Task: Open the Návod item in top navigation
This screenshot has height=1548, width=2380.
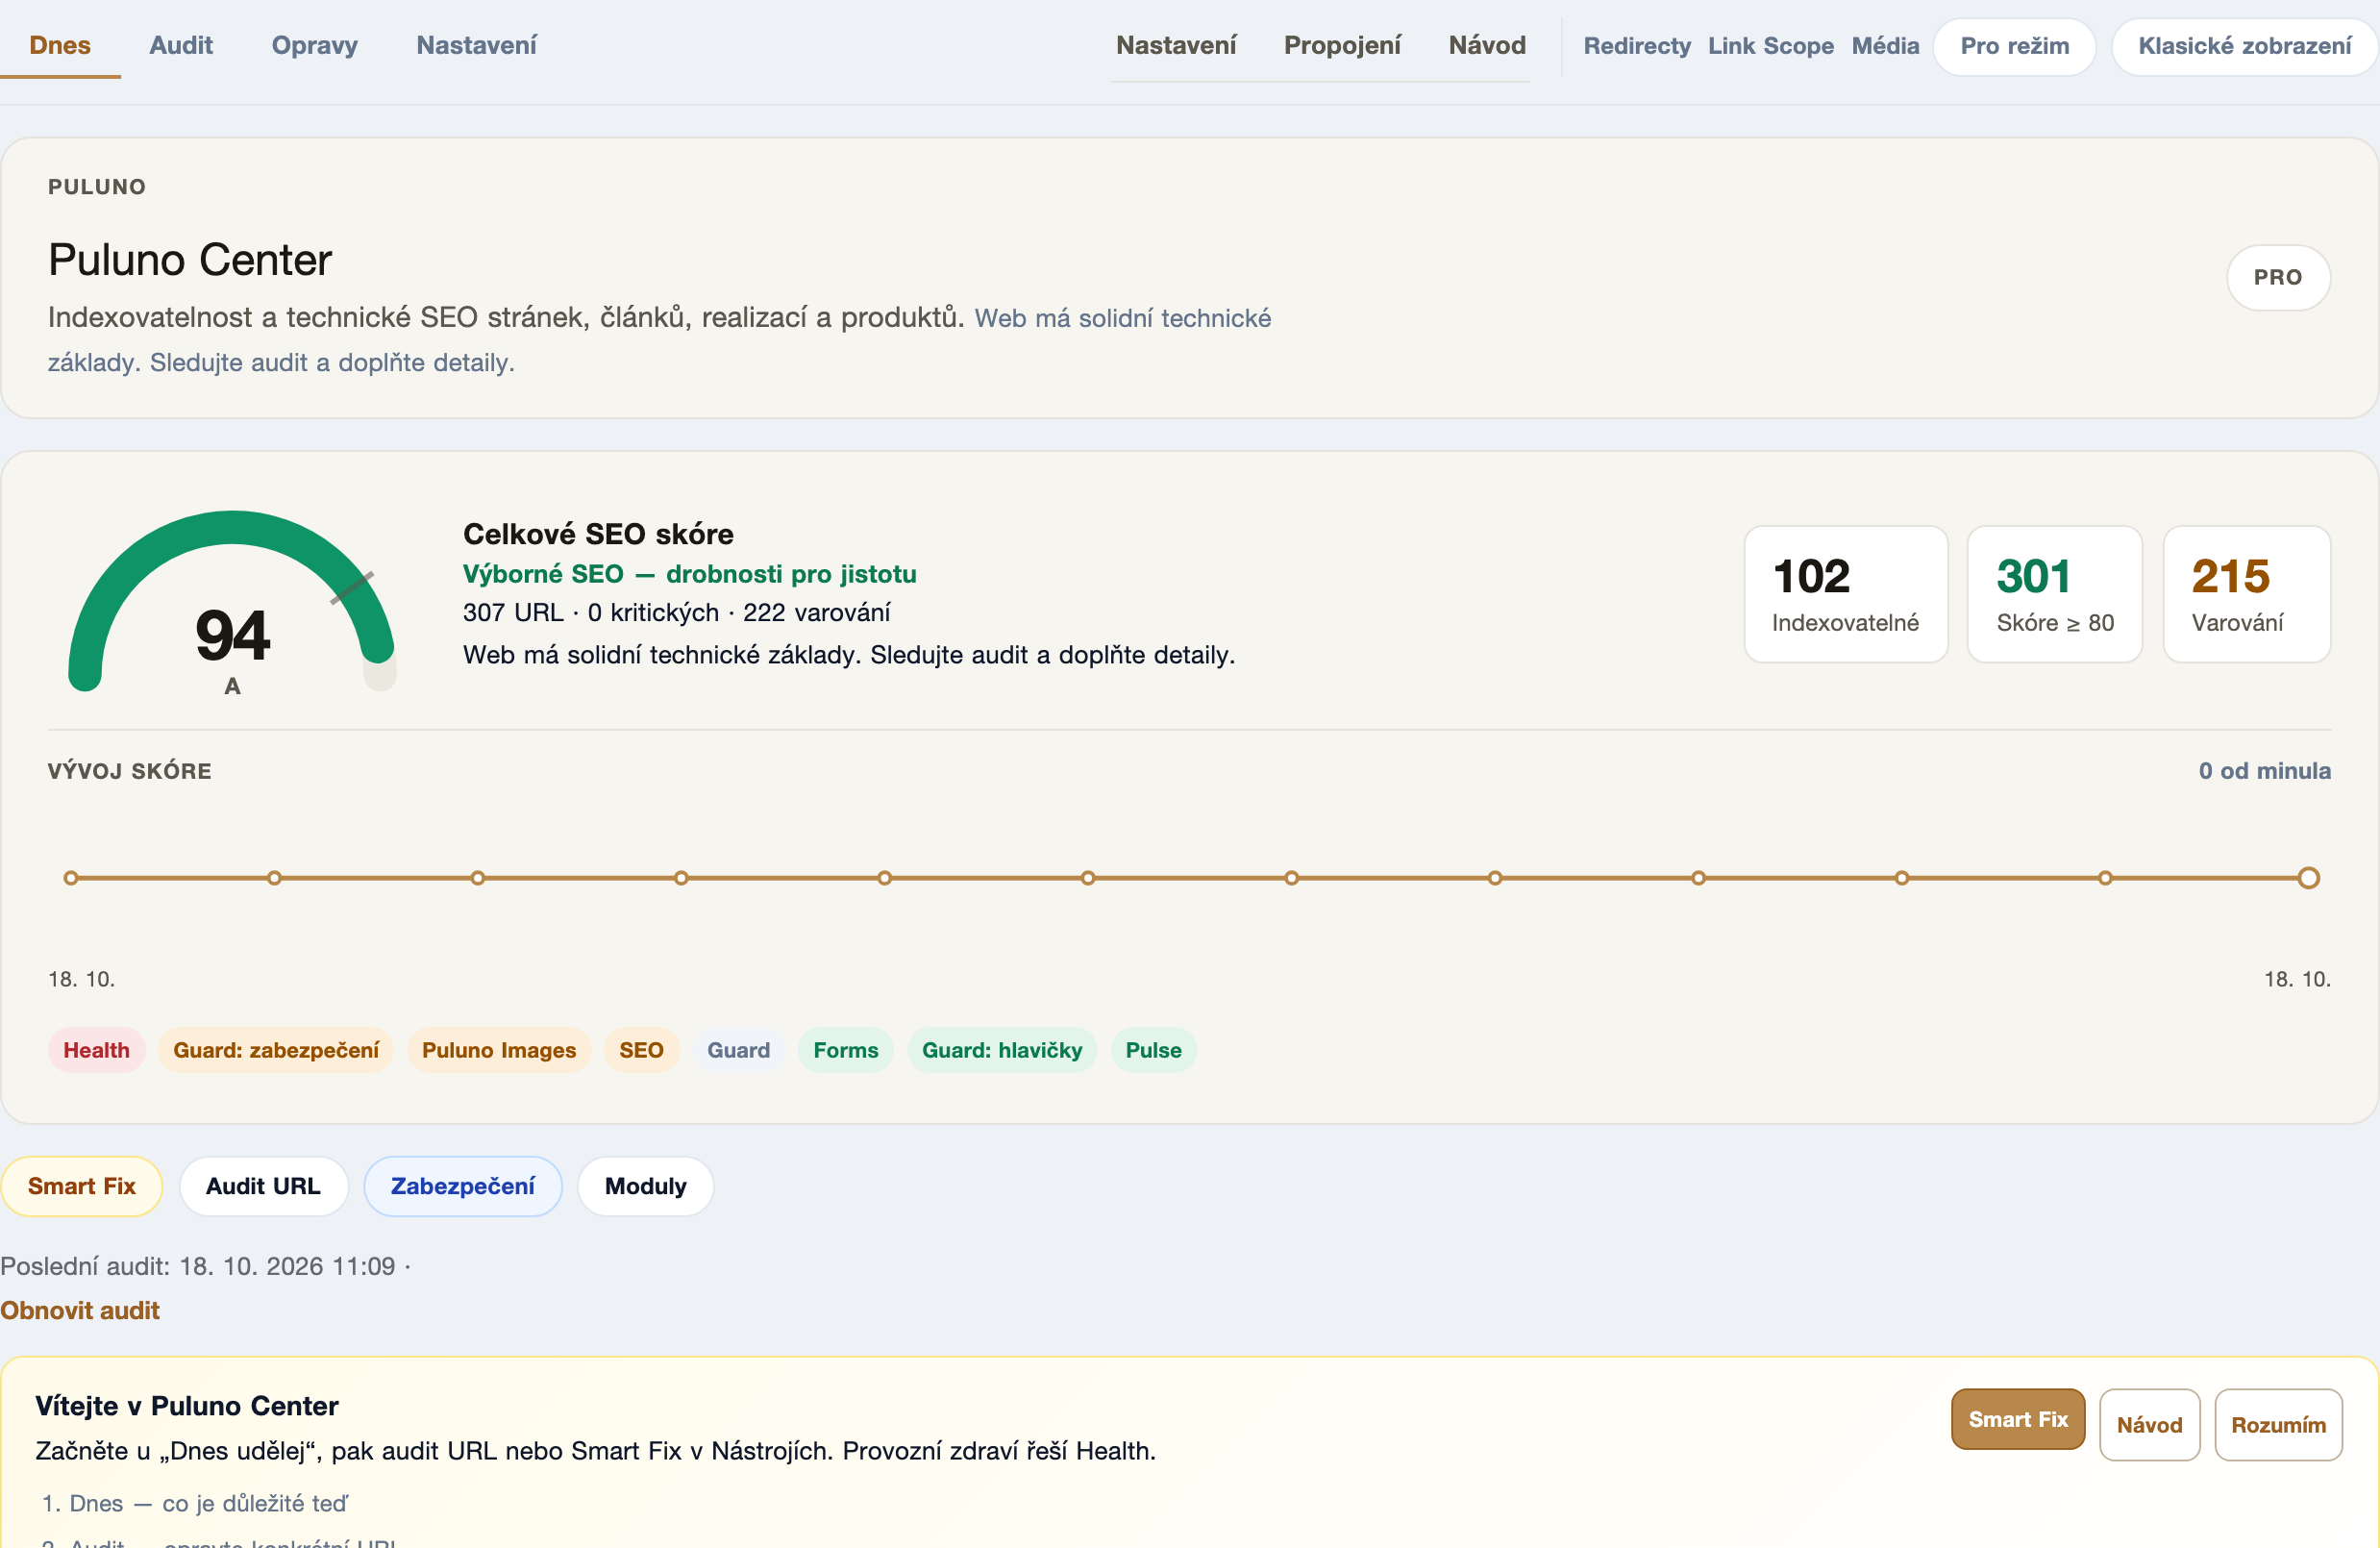Action: click(1487, 45)
